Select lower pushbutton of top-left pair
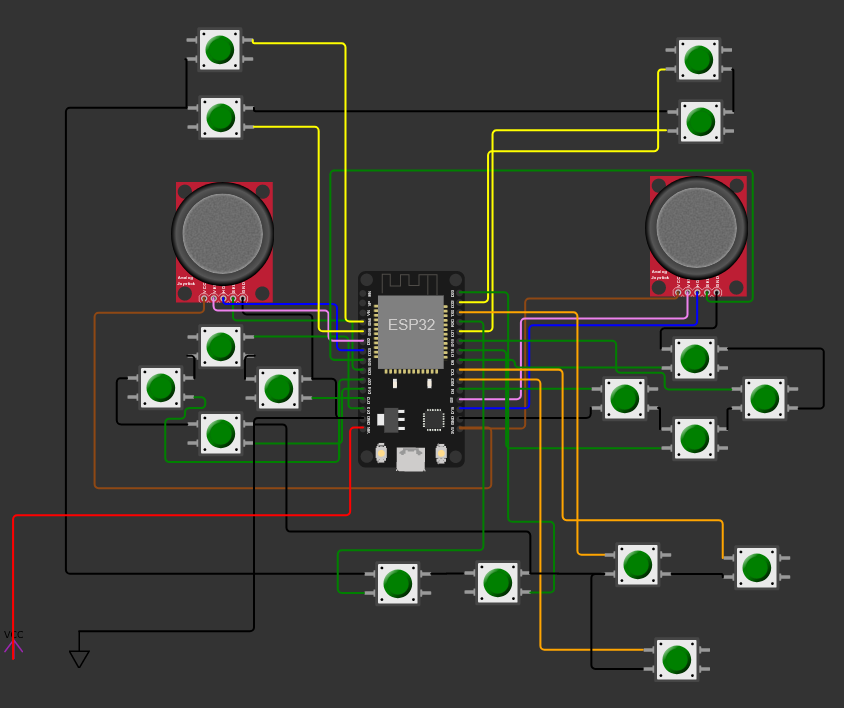This screenshot has width=844, height=708. coord(221,117)
